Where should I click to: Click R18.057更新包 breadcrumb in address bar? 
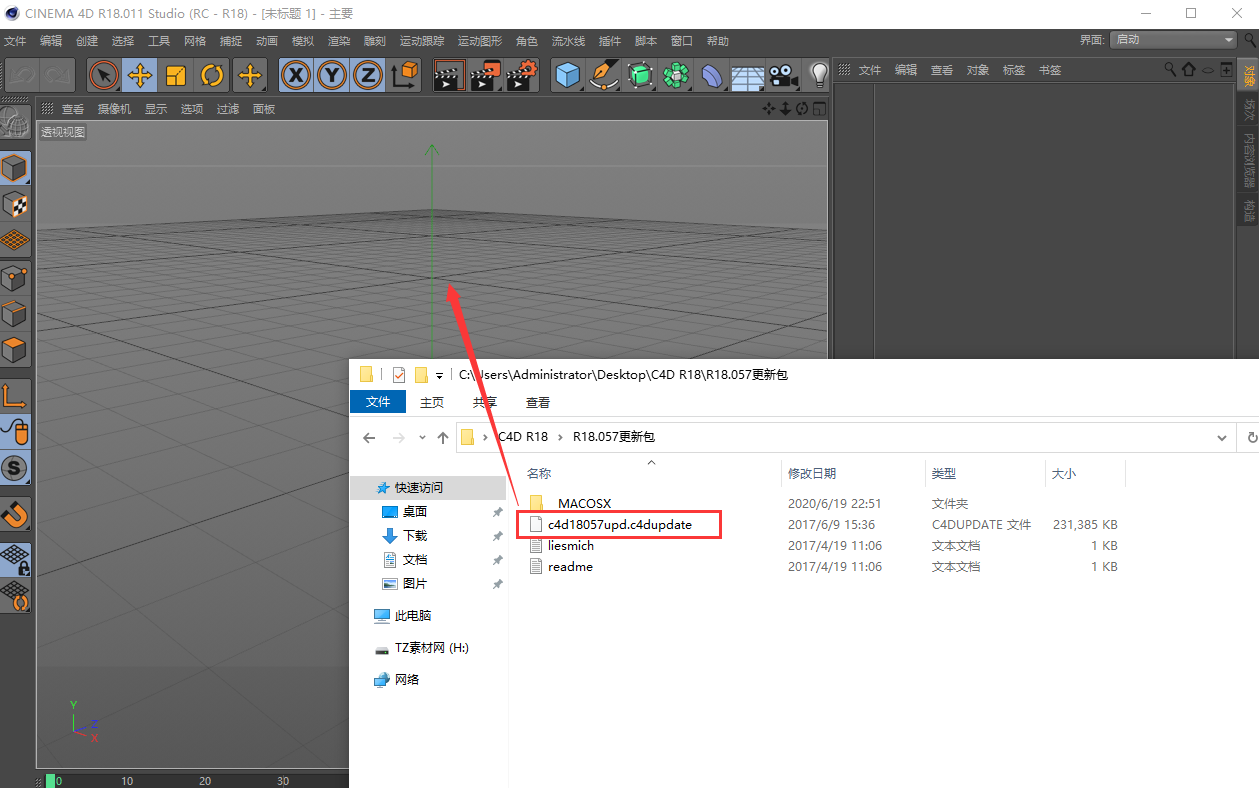(614, 437)
